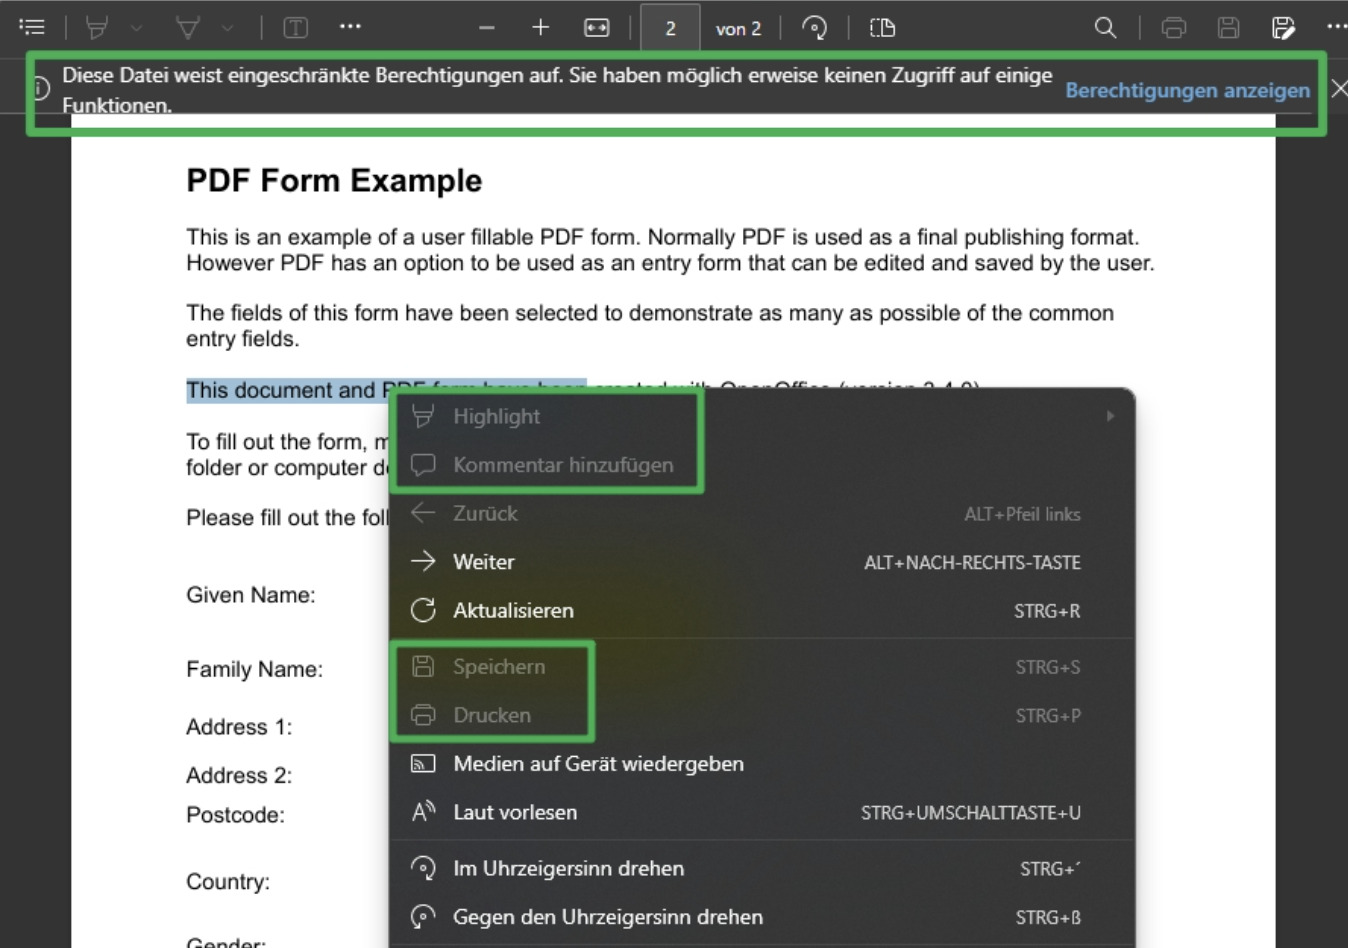Click the rotate page toolbar icon
This screenshot has width=1348, height=948.
point(815,28)
